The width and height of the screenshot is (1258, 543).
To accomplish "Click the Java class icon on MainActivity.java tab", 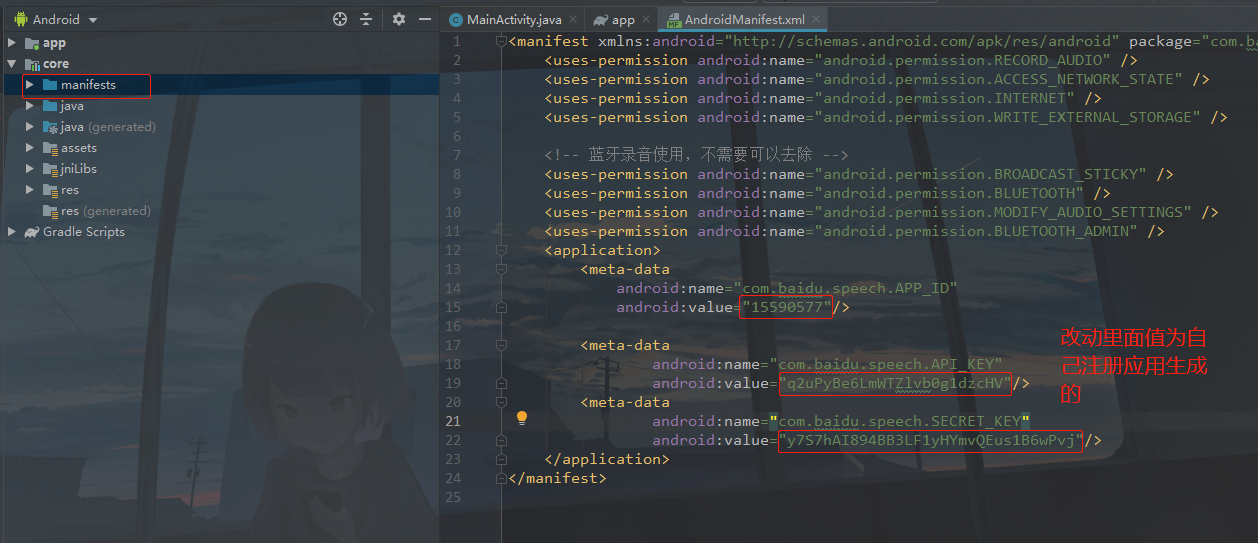I will [x=456, y=19].
